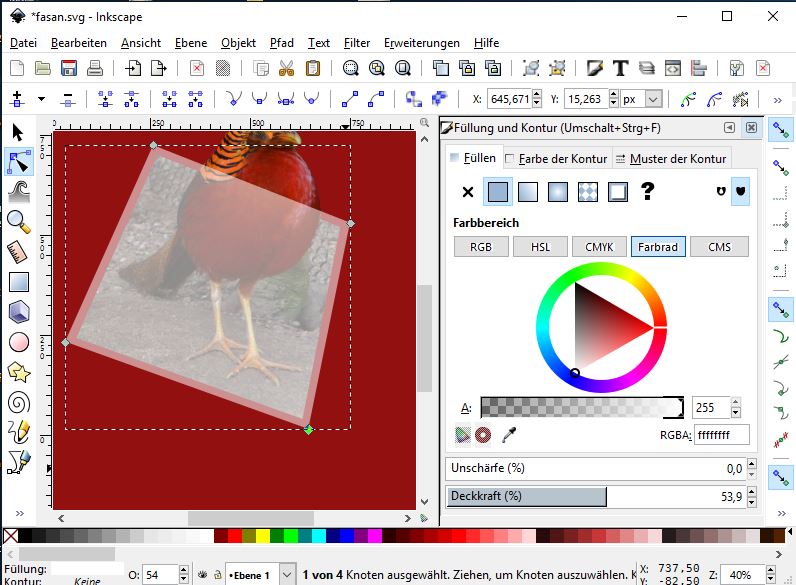Click the scissors cut icon
The height and width of the screenshot is (585, 796).
[287, 69]
